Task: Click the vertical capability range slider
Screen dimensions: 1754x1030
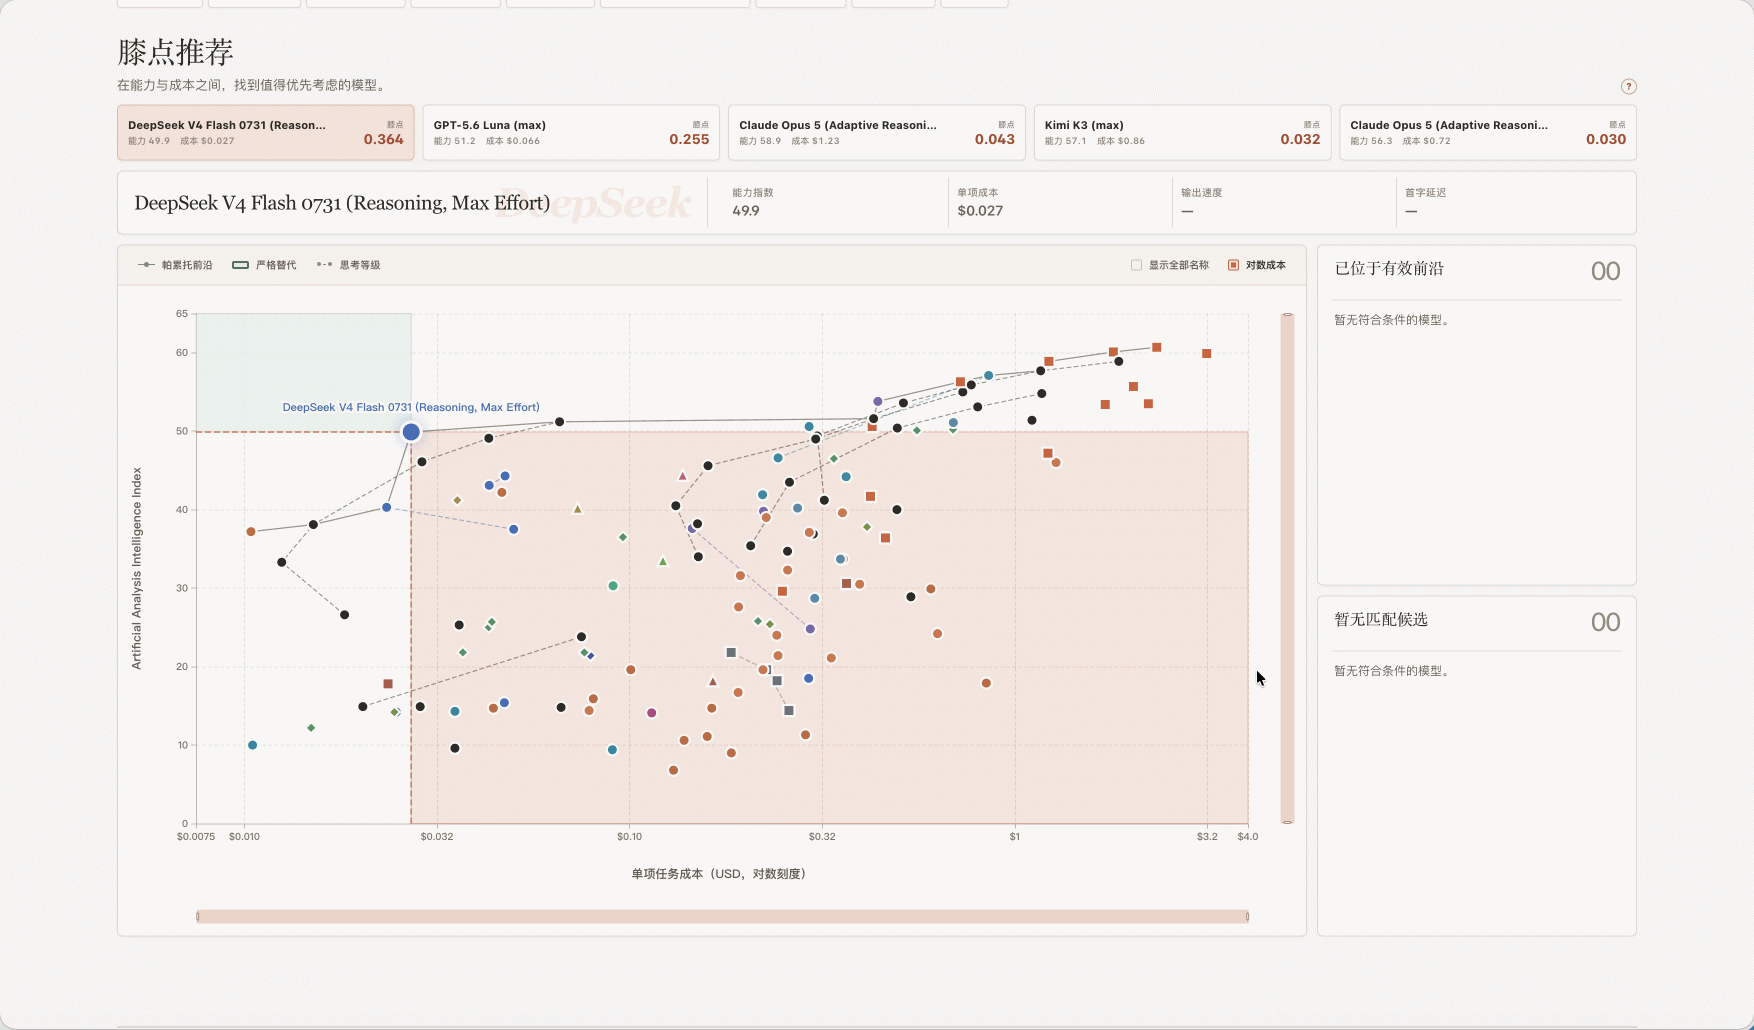Action: point(1288,568)
